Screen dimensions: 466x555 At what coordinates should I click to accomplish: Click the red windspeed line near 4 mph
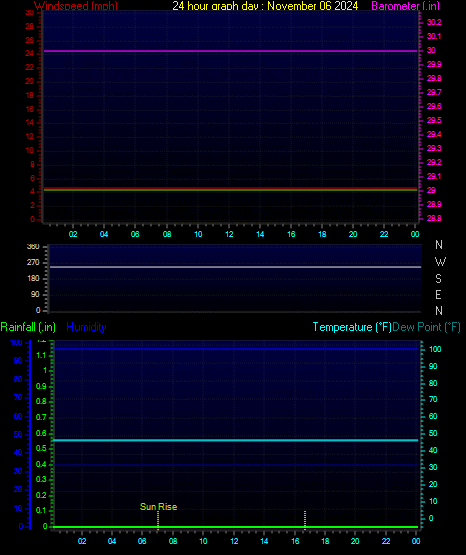point(230,188)
